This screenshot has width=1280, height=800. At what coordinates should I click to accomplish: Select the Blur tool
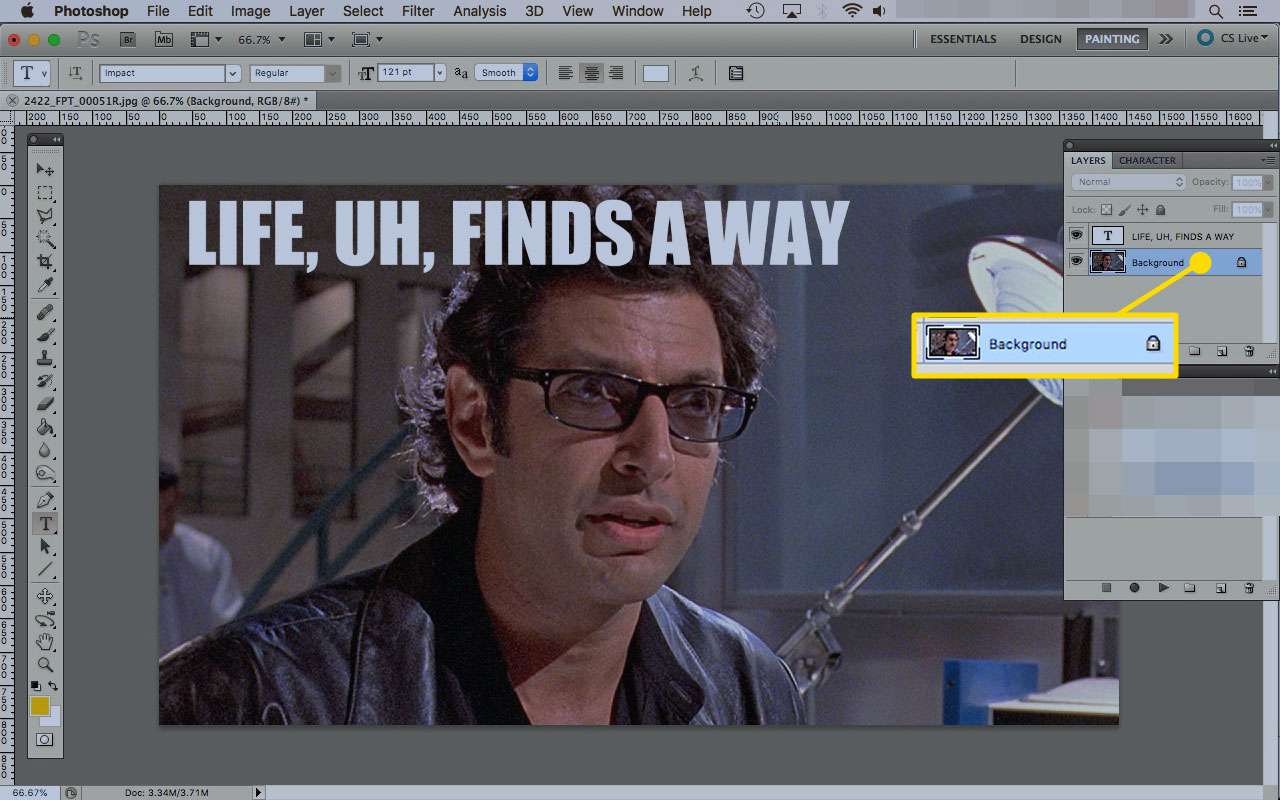click(x=45, y=451)
